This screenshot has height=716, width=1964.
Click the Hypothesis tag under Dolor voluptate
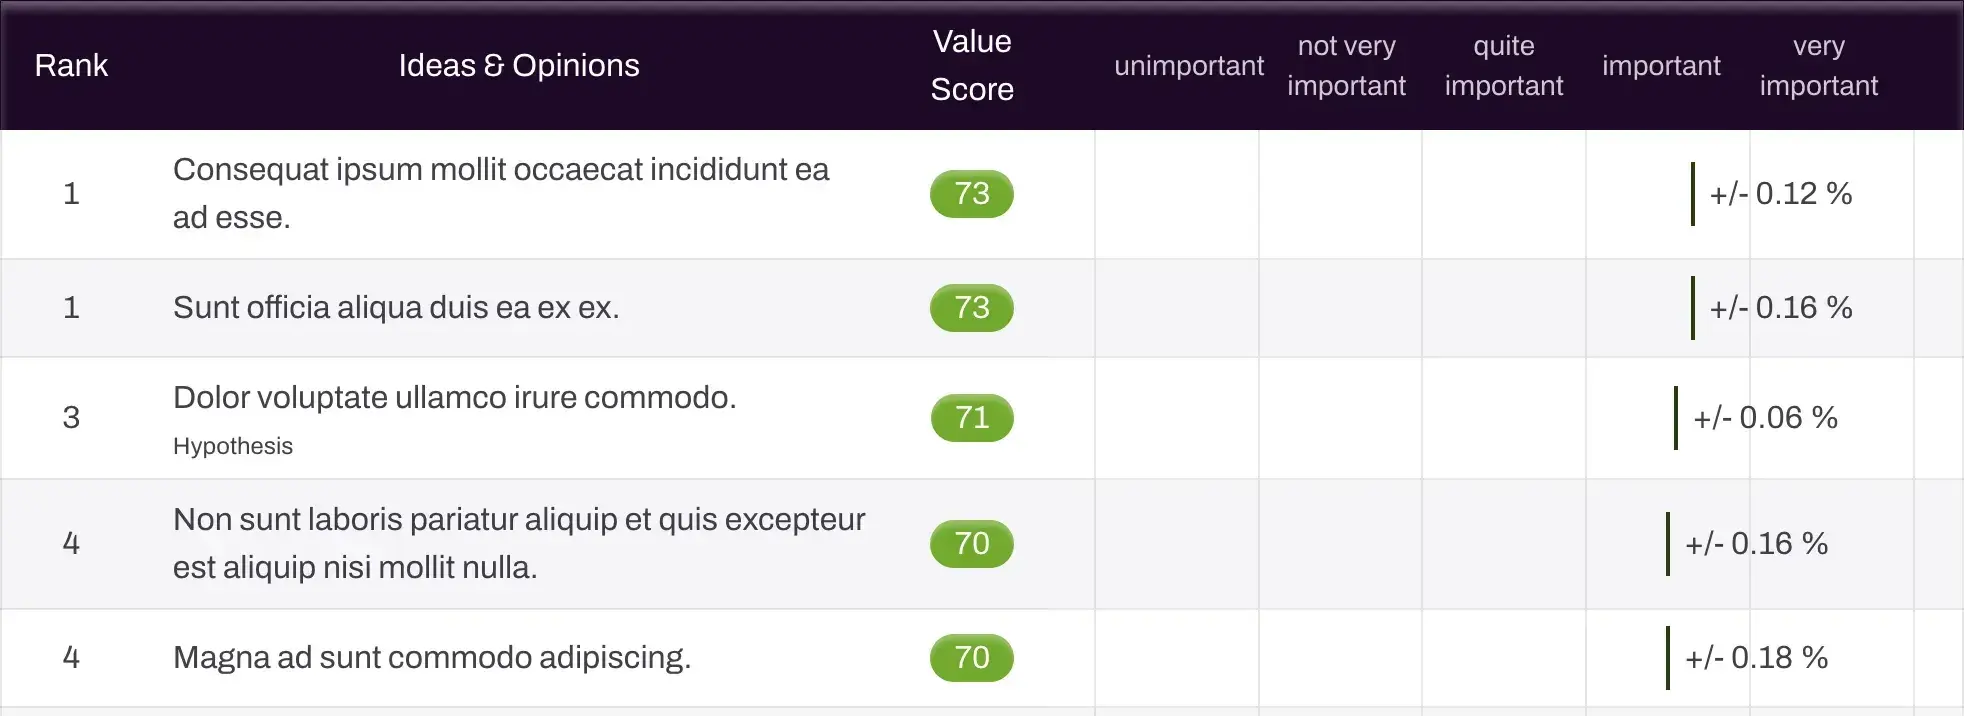(233, 446)
